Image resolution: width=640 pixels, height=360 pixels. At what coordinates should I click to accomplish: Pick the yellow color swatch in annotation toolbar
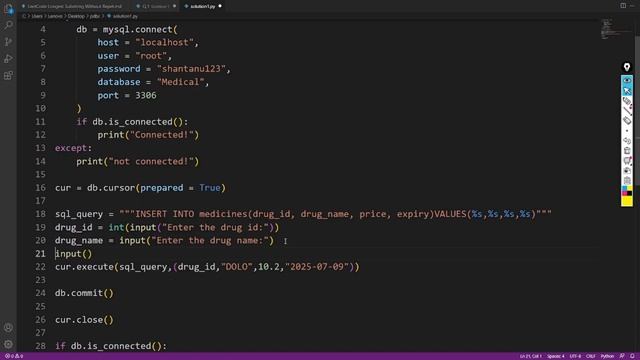click(x=627, y=201)
